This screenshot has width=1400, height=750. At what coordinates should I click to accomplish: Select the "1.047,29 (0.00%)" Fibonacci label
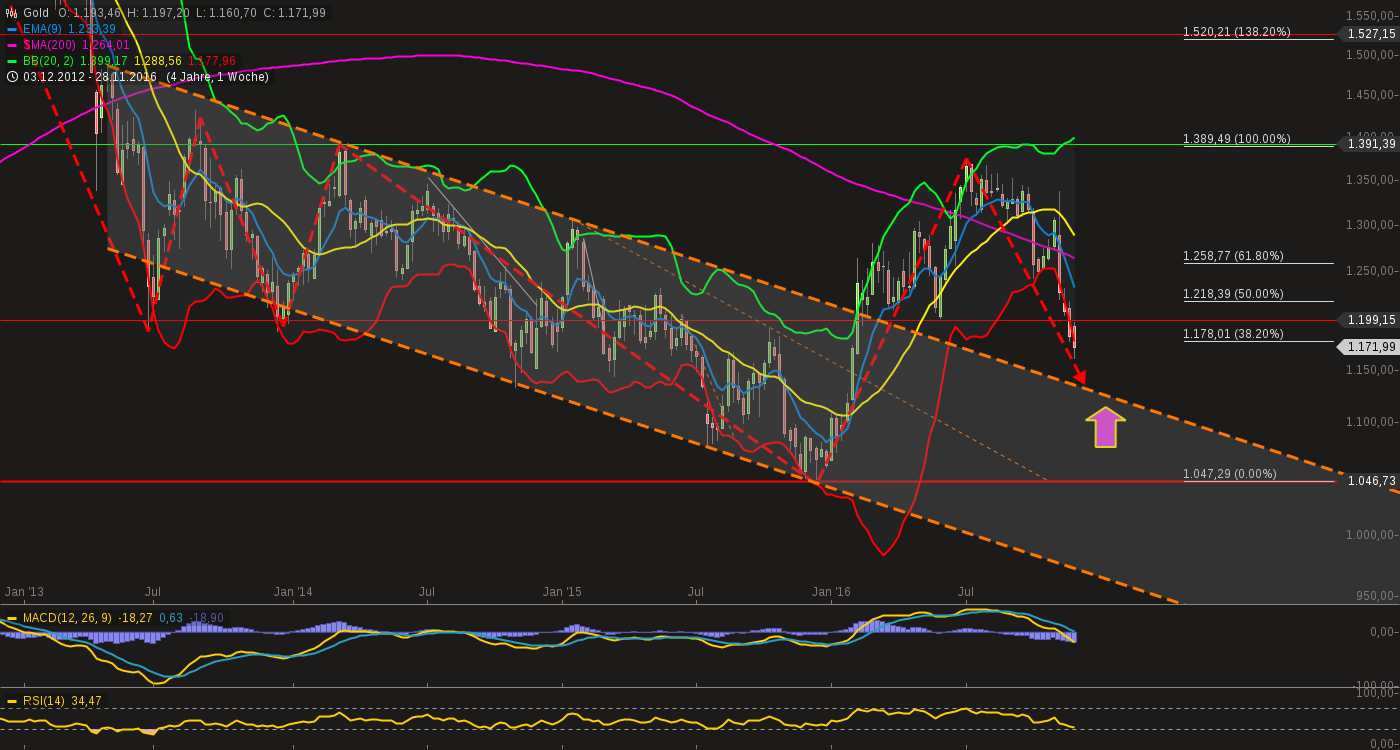click(1228, 474)
